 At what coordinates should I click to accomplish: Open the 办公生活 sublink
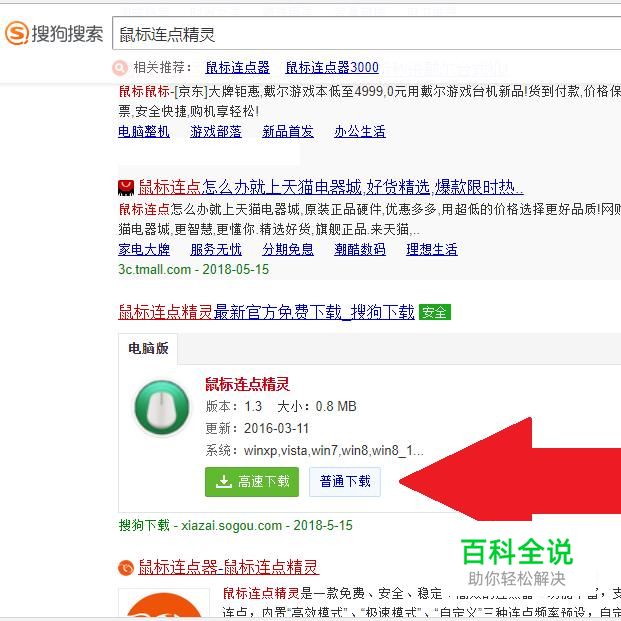(360, 131)
